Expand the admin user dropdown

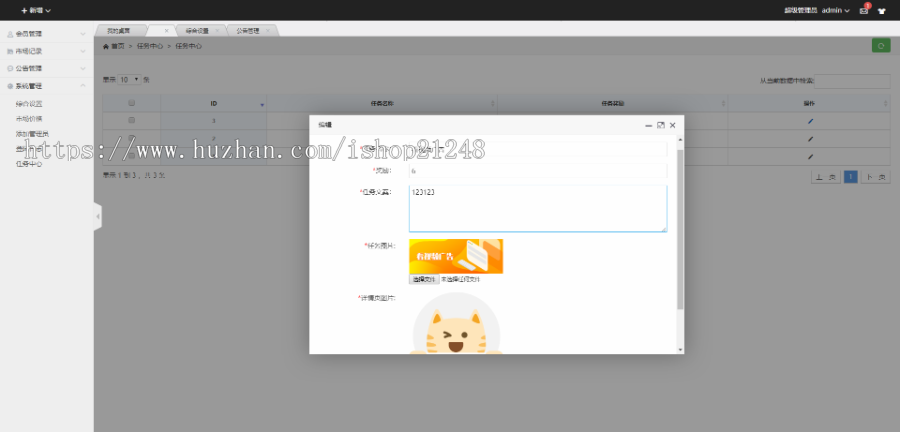point(836,10)
